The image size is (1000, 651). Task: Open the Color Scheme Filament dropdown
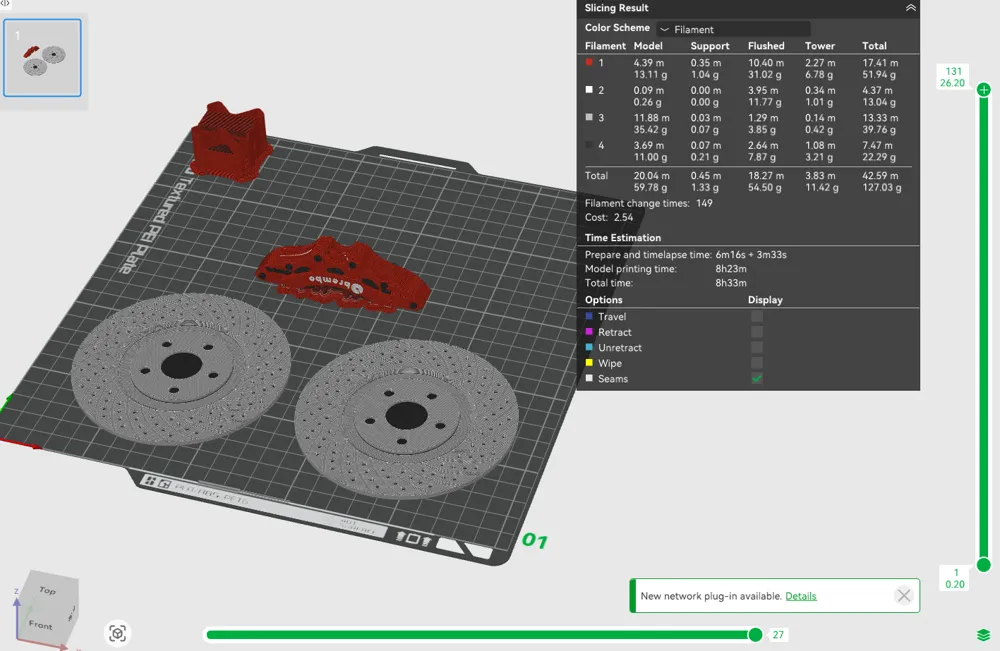coord(733,29)
